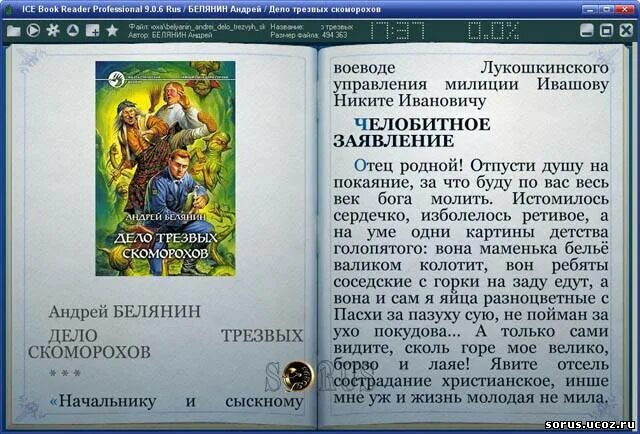Click the 'Размер файла: 494 363' text
Viewport: 640px width, 434px height.
pos(309,36)
